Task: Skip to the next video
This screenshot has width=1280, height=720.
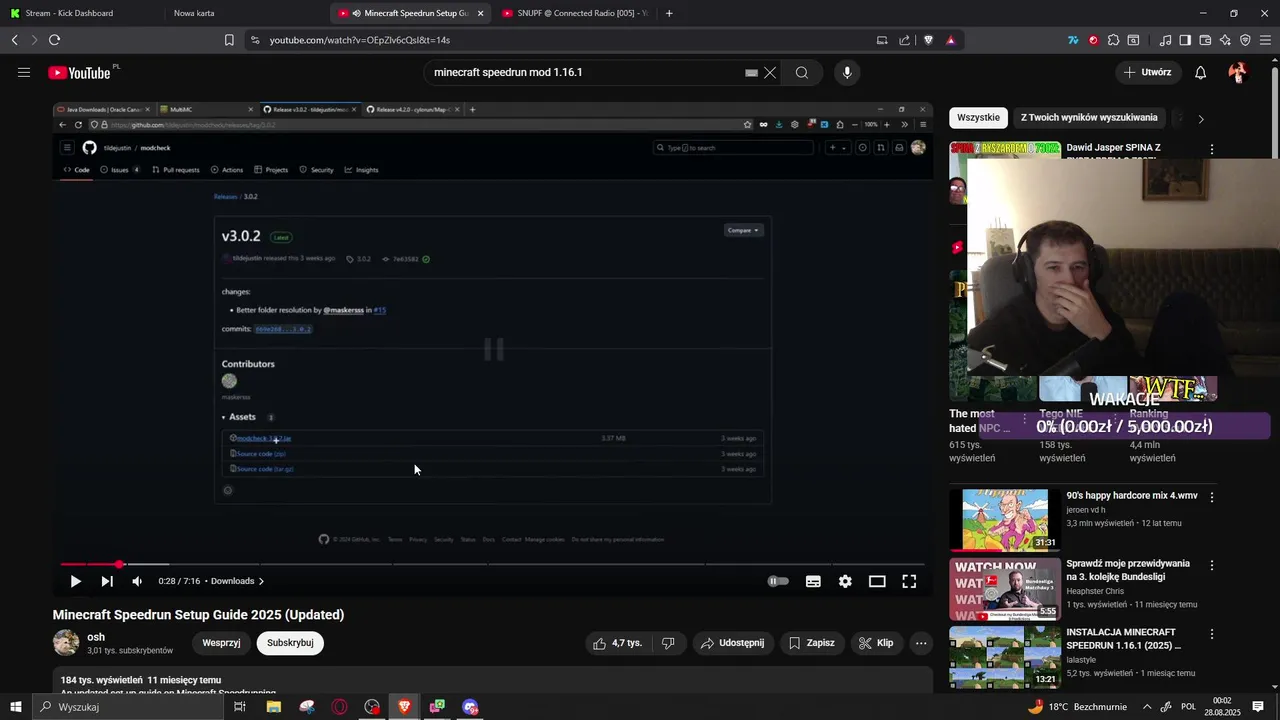Action: click(106, 581)
